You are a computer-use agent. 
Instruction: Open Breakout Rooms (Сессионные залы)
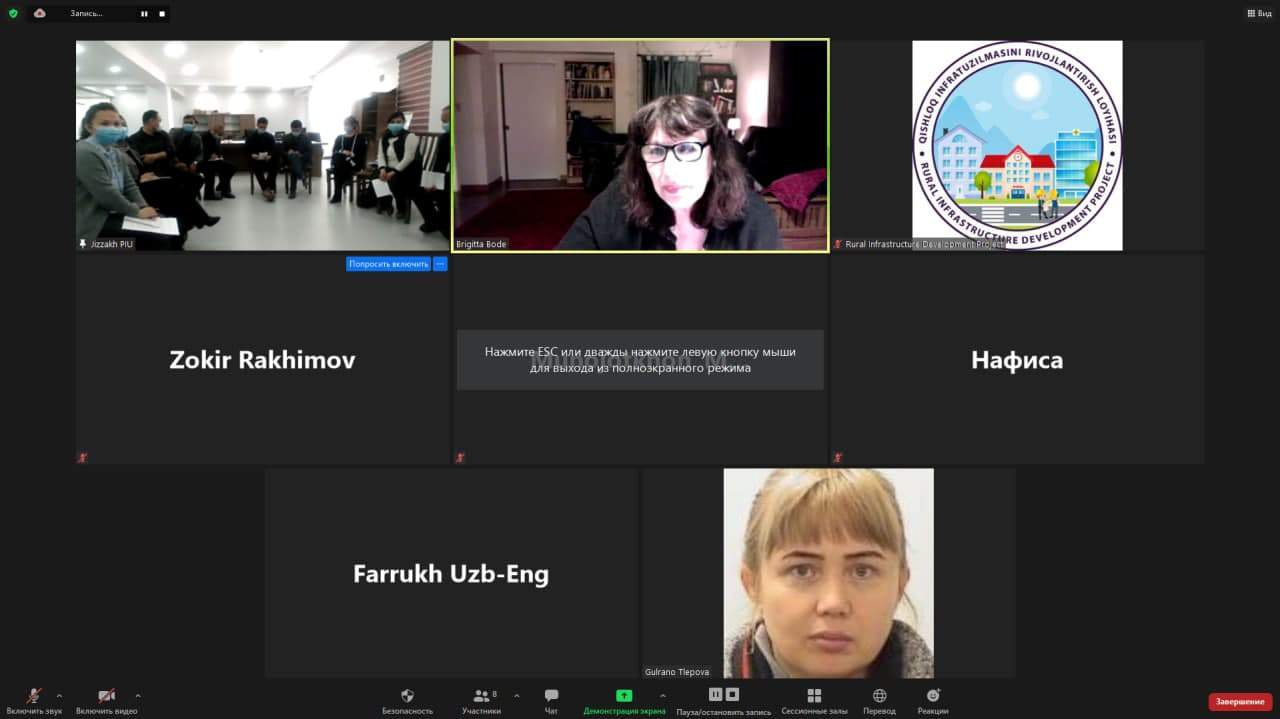[x=814, y=696]
